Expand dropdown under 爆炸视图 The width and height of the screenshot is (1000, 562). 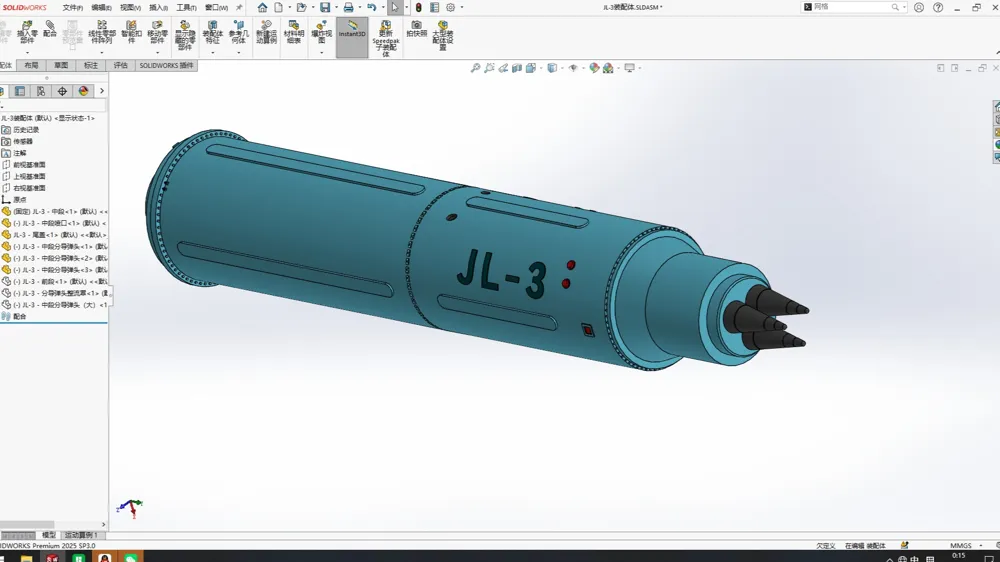[321, 52]
